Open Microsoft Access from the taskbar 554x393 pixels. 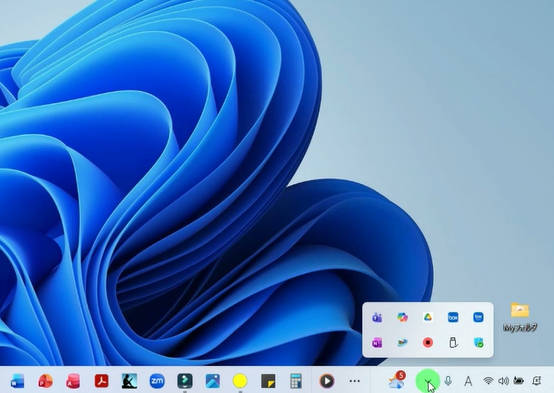(x=73, y=381)
